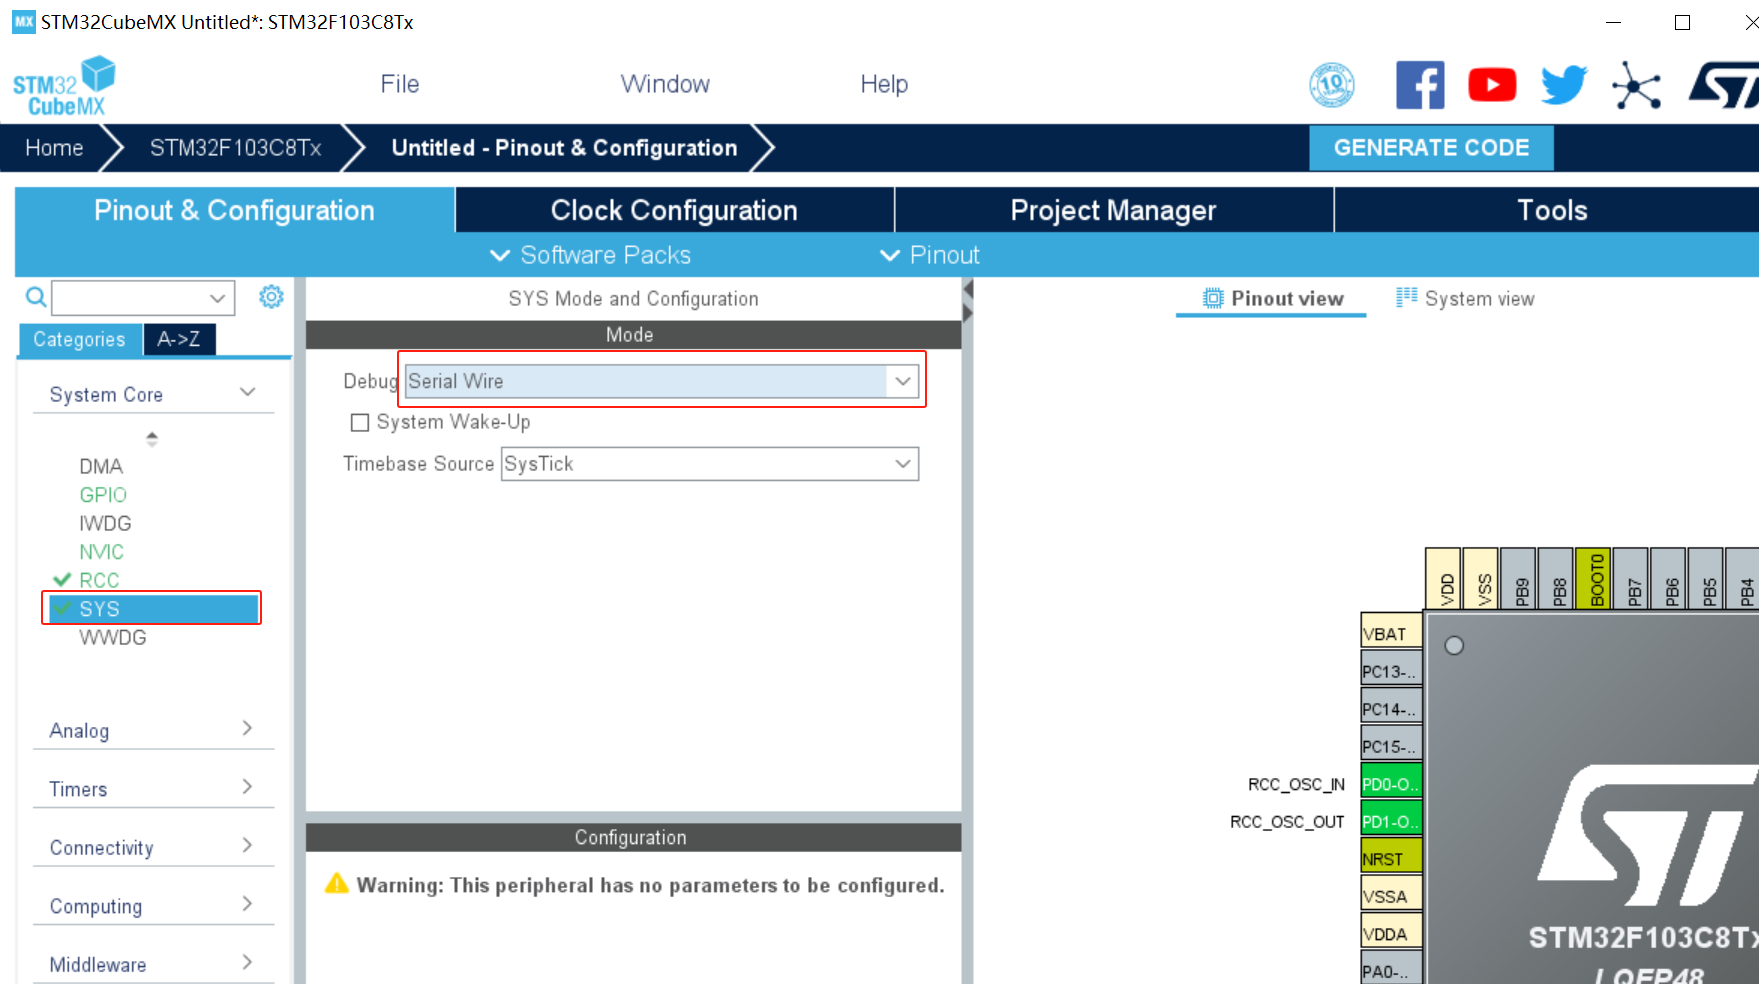Open the Software Packs dropdown

pos(590,255)
